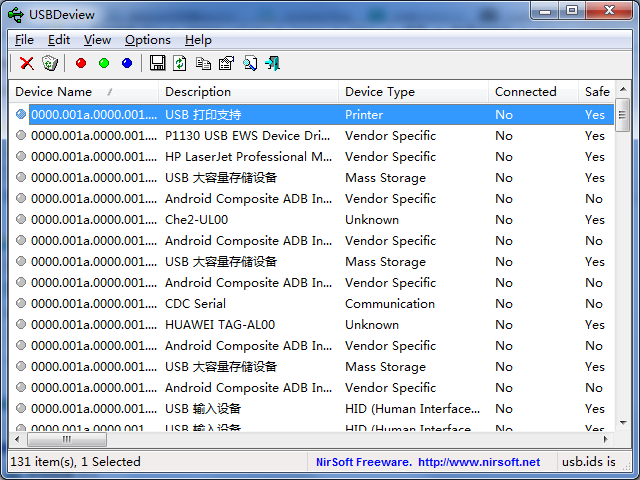Click the red dot disconnect devices icon
640x480 pixels.
coord(81,63)
